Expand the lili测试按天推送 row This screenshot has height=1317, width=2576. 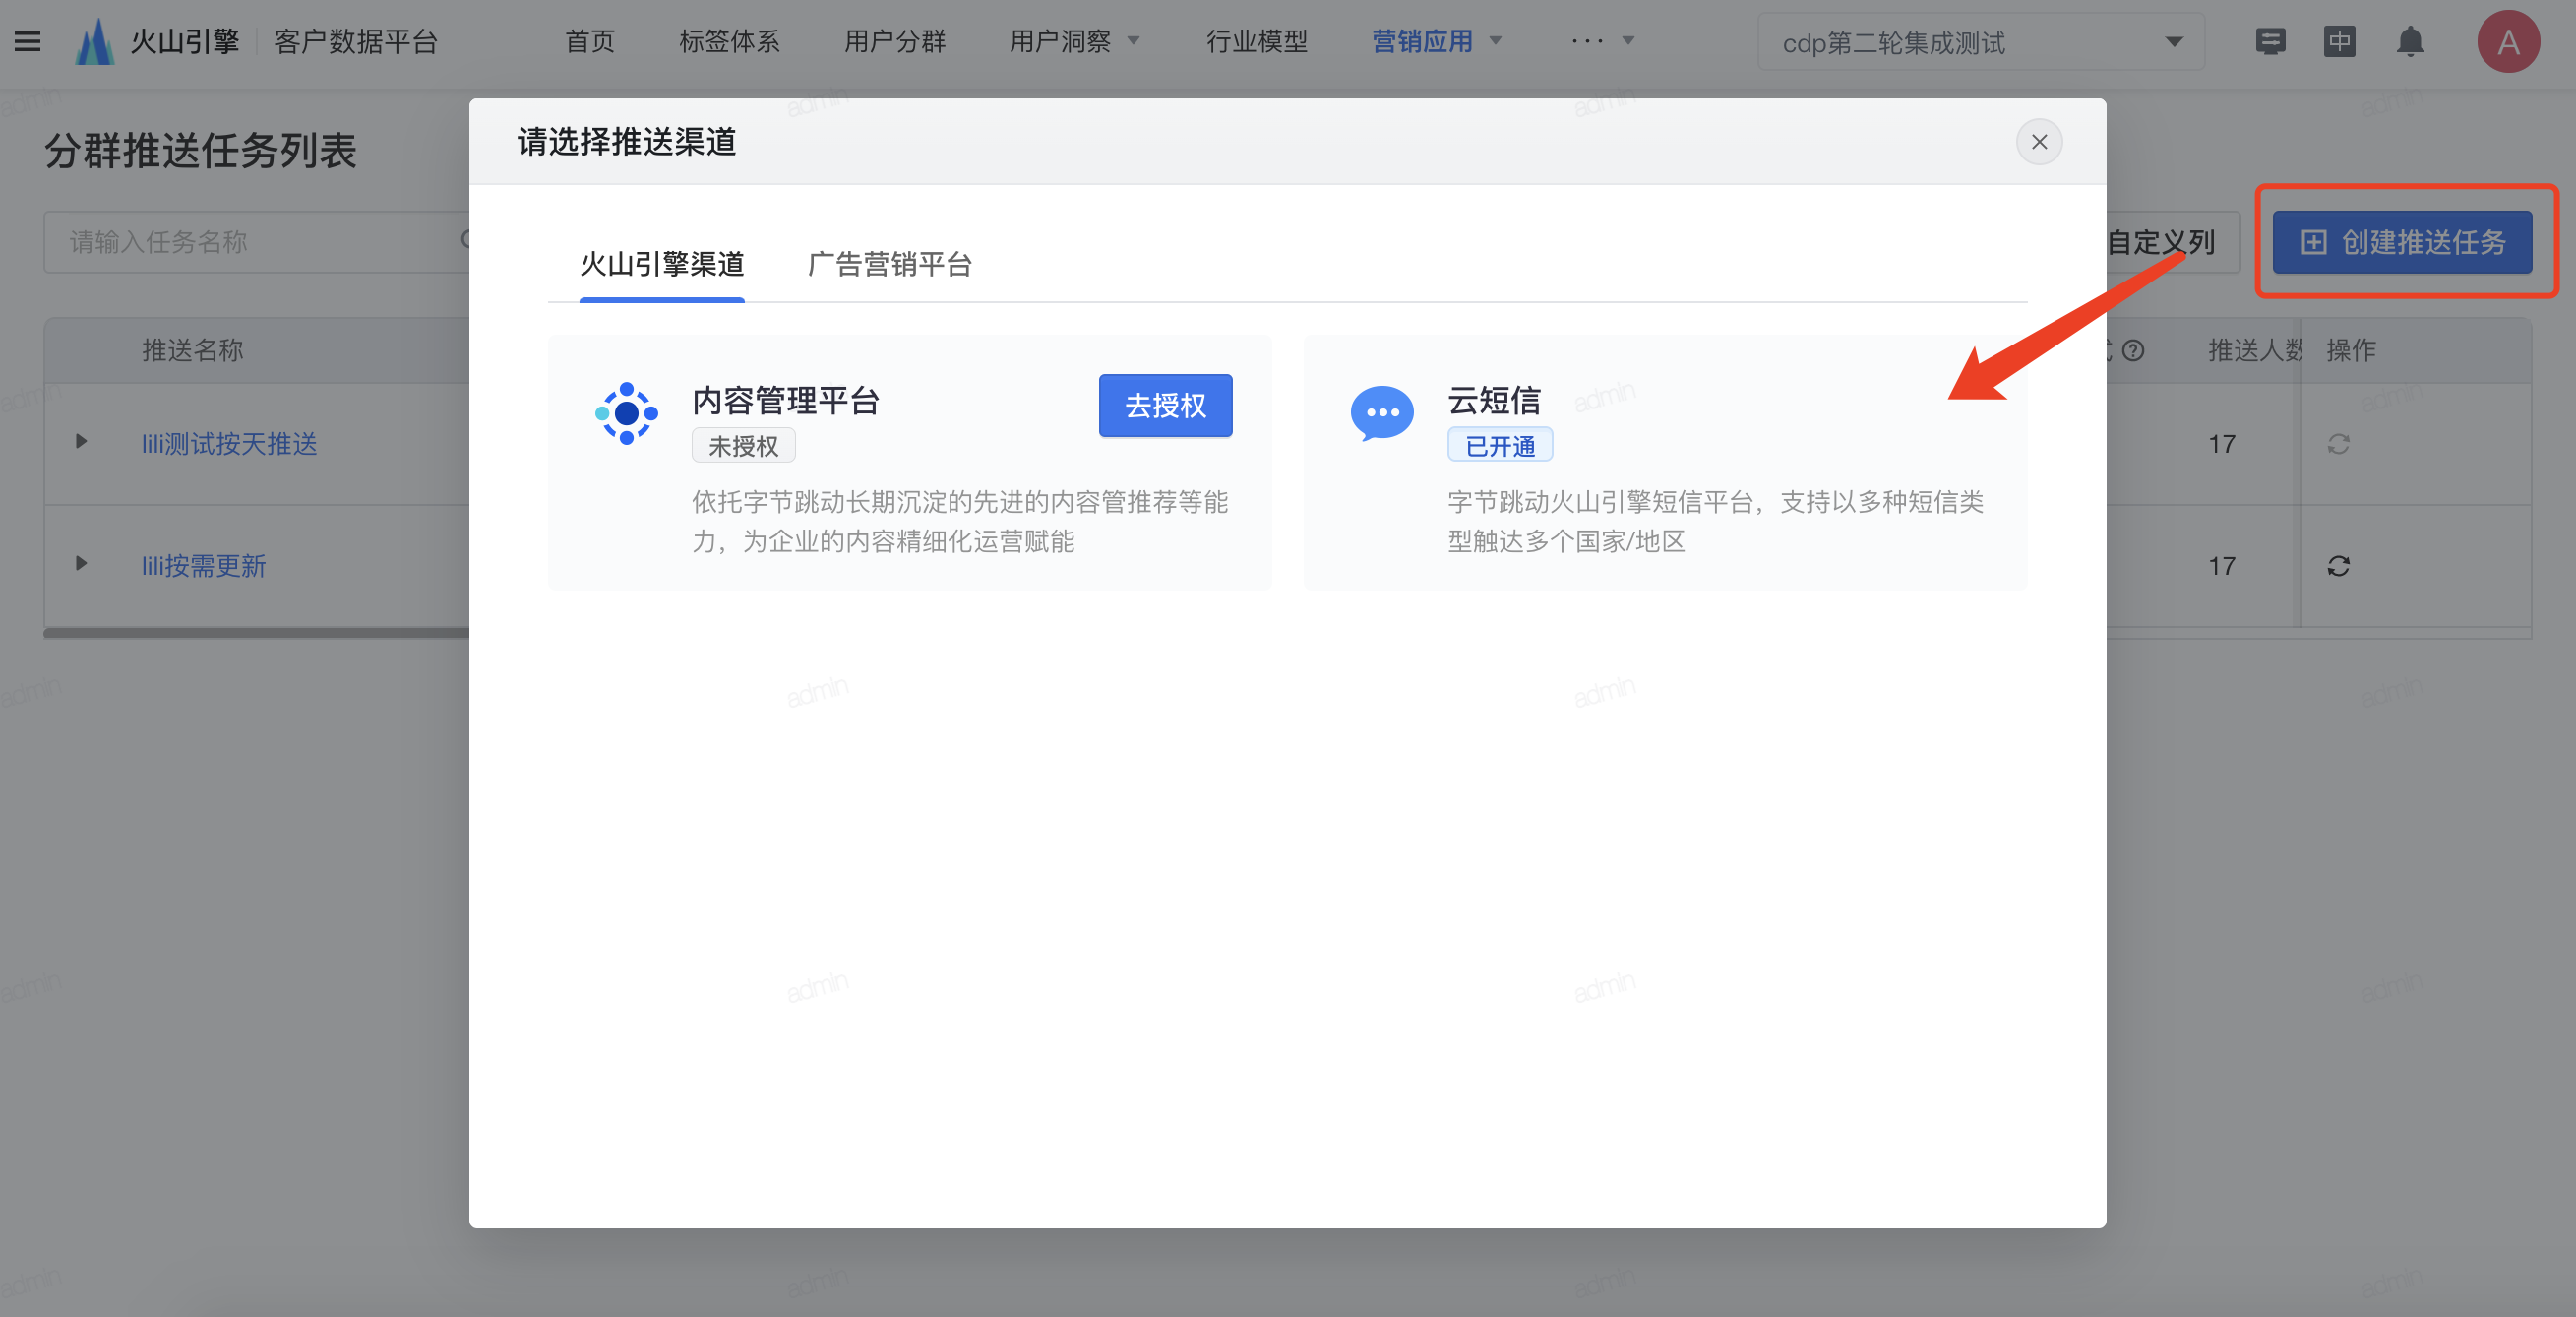[x=81, y=441]
